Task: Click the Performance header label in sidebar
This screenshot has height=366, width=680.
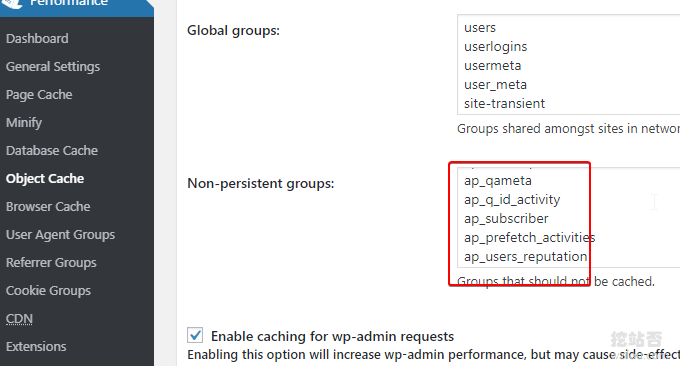Action: (69, 3)
